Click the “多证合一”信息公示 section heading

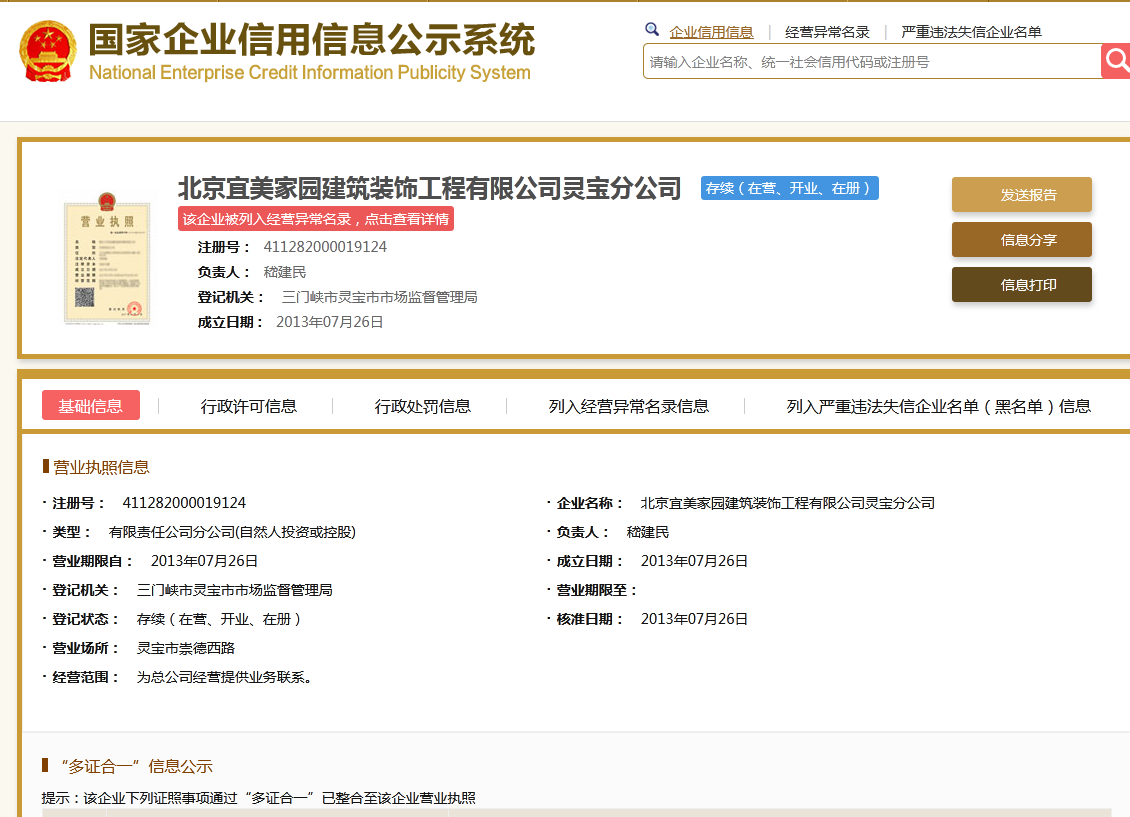click(137, 767)
